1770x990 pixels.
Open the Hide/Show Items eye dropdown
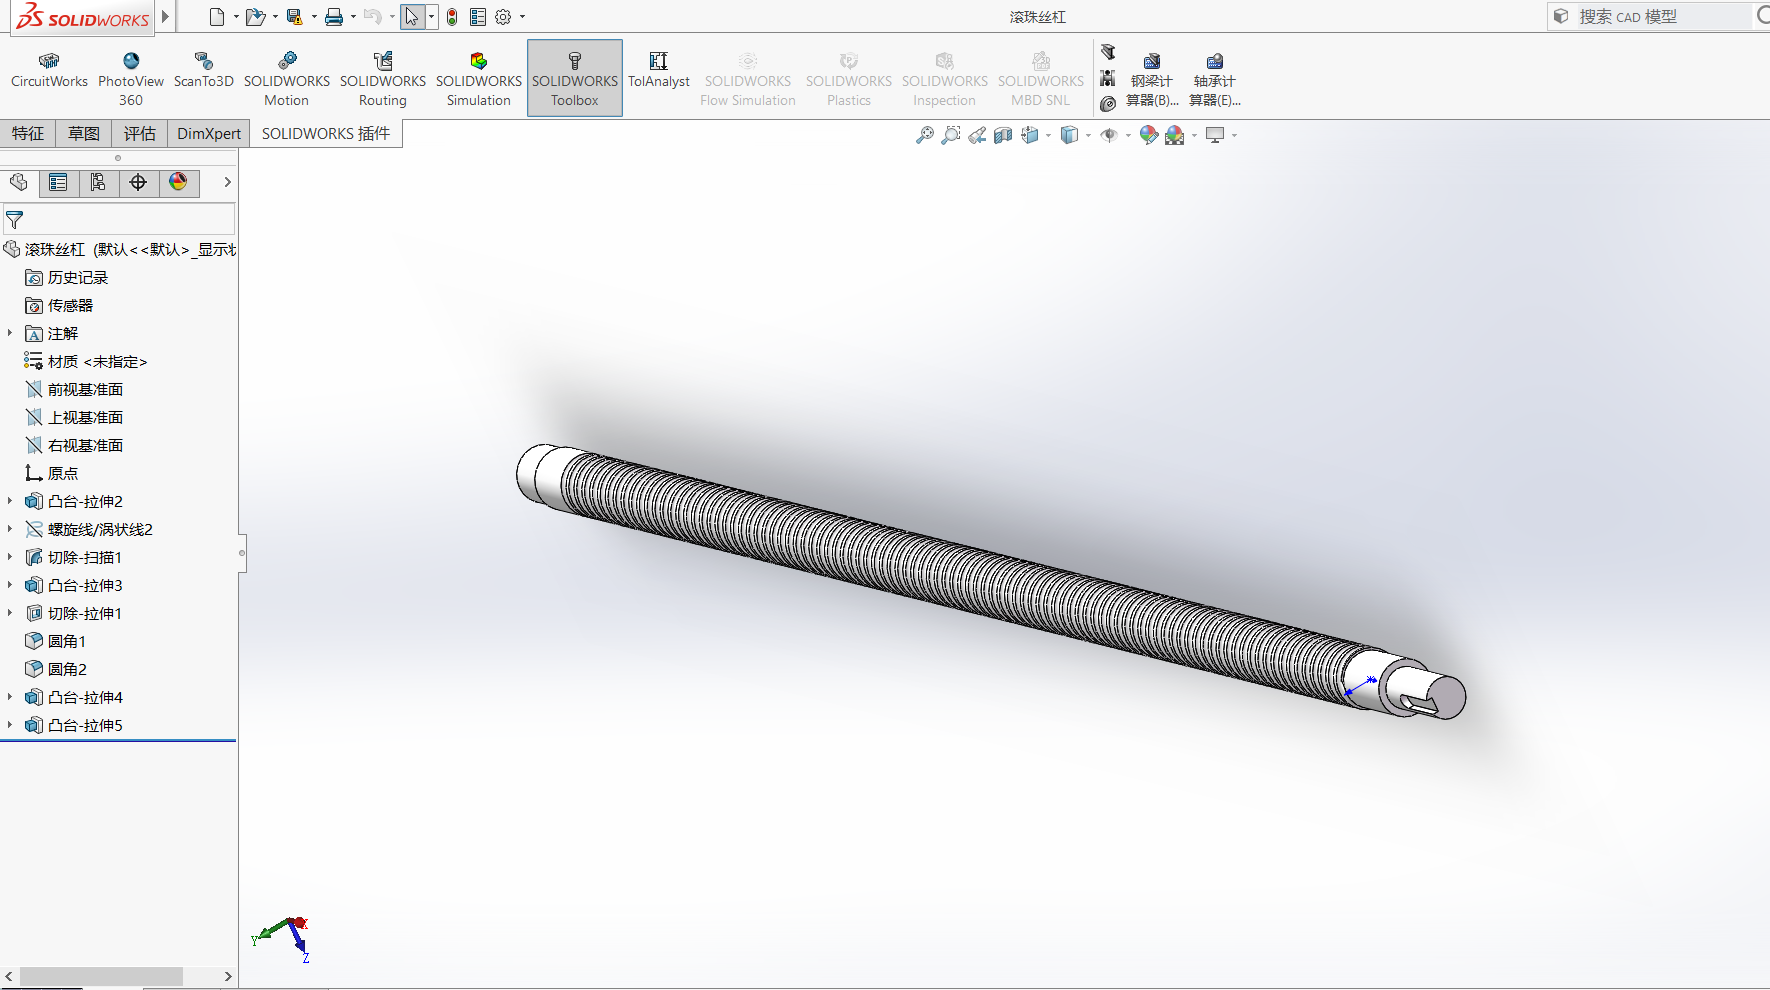[x=1128, y=135]
